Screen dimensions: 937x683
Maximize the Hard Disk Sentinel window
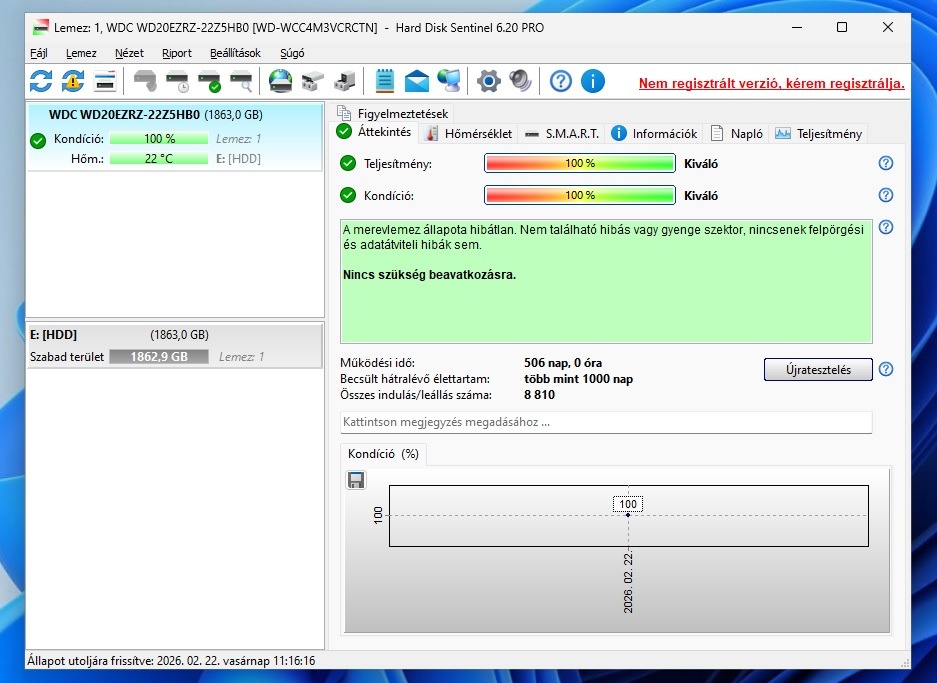[x=841, y=27]
